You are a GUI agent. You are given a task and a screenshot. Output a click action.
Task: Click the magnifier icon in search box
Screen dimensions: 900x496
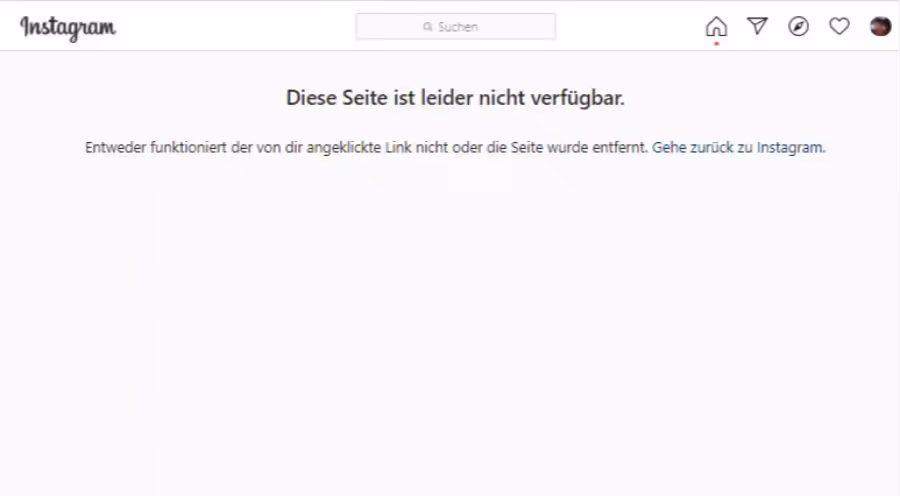pyautogui.click(x=428, y=26)
